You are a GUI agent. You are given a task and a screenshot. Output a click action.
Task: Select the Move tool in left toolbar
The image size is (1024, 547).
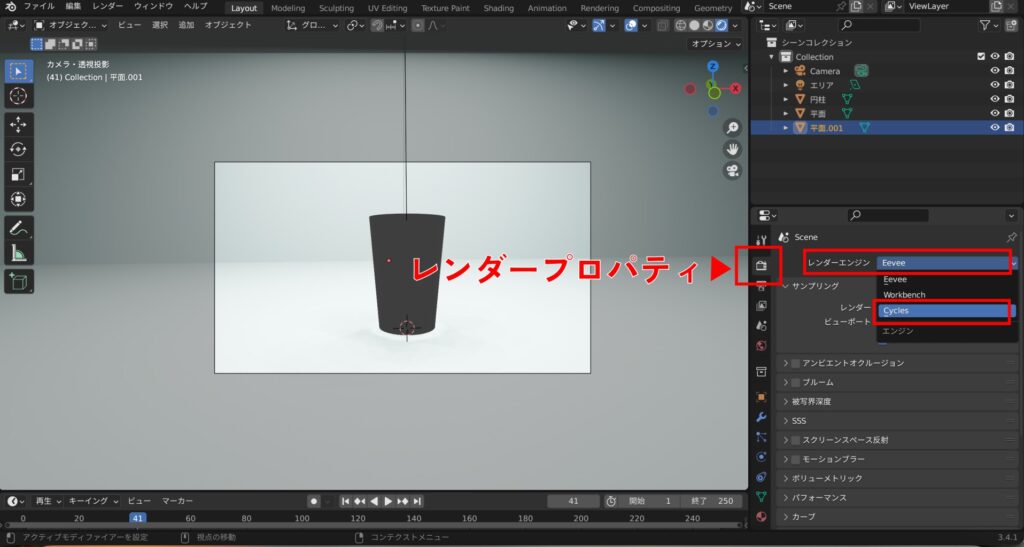18,125
